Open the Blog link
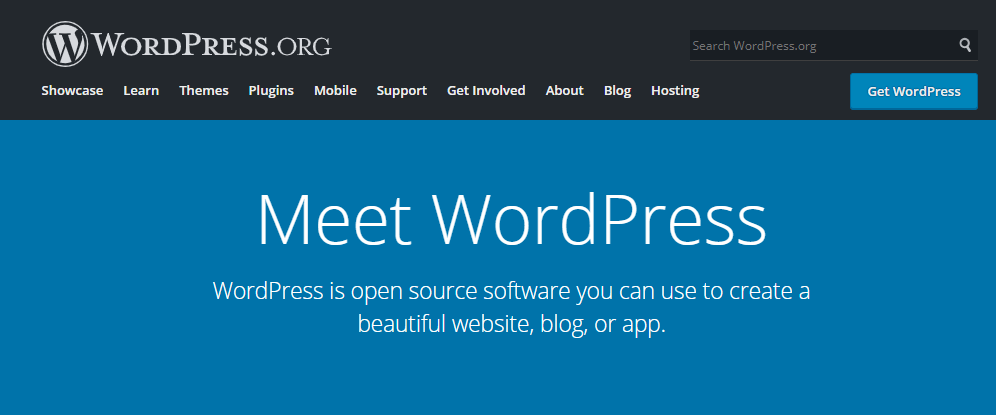The image size is (996, 415). click(x=617, y=91)
